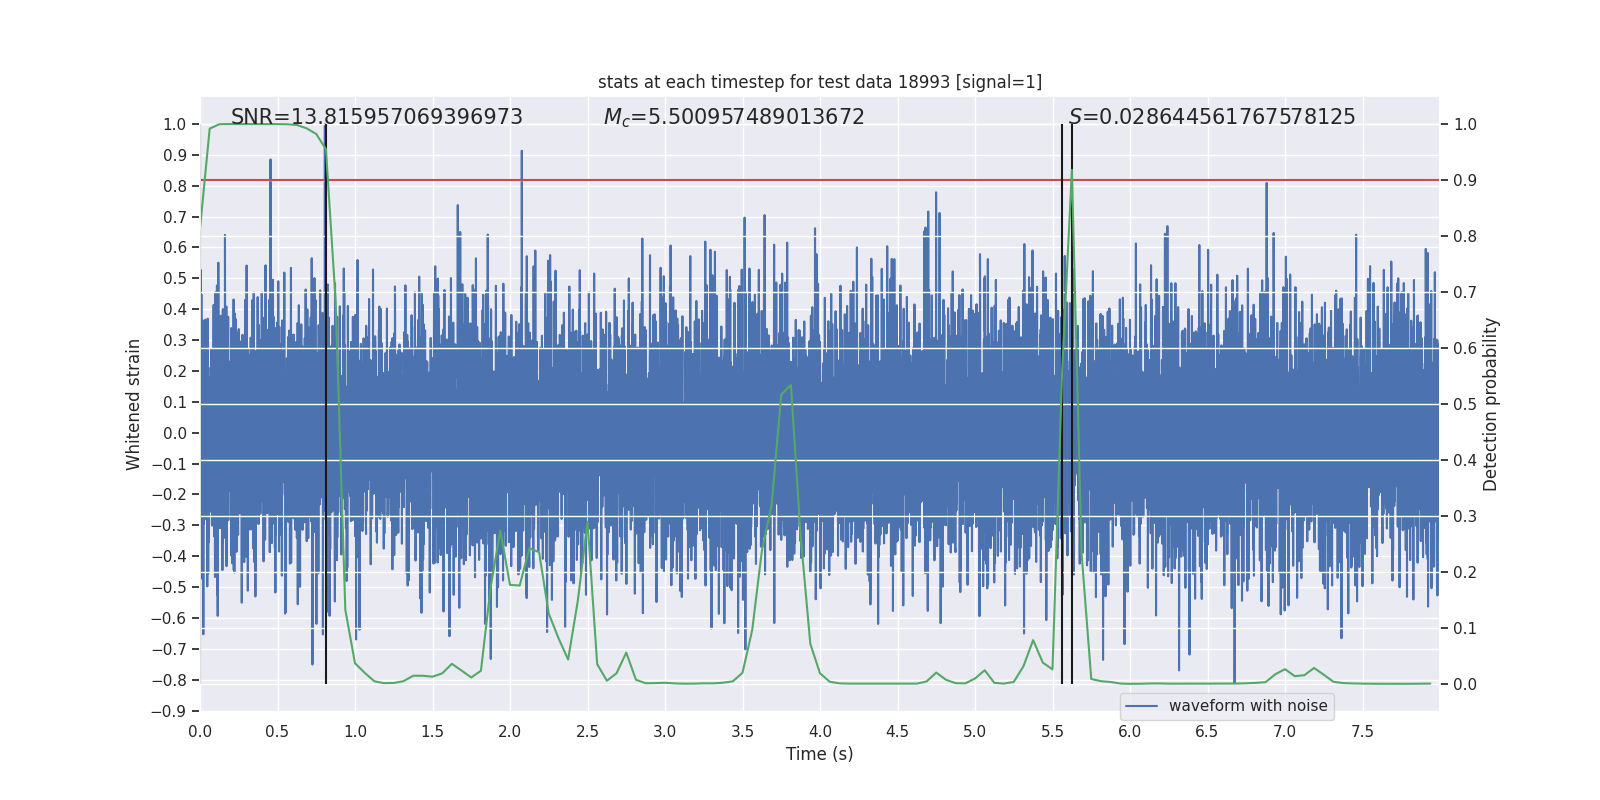Click the 0.8 tick on the whitened strain axis
The image size is (1600, 800).
pos(175,187)
